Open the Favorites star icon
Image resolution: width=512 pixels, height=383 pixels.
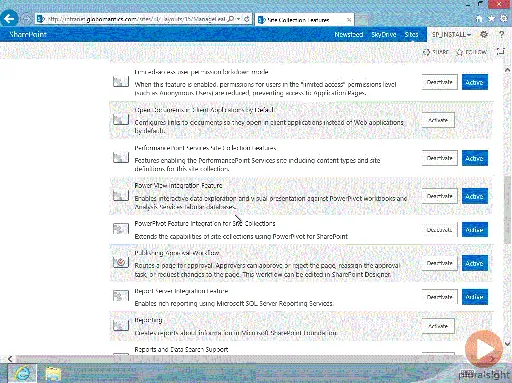click(491, 19)
